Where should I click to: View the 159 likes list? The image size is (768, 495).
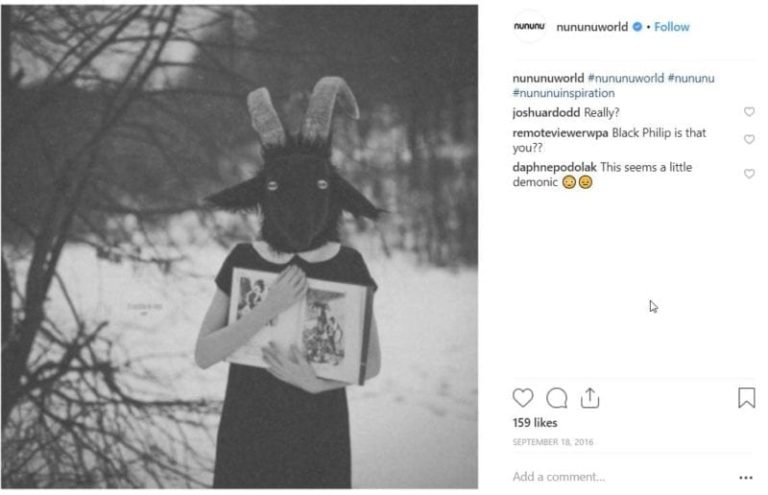tap(535, 423)
